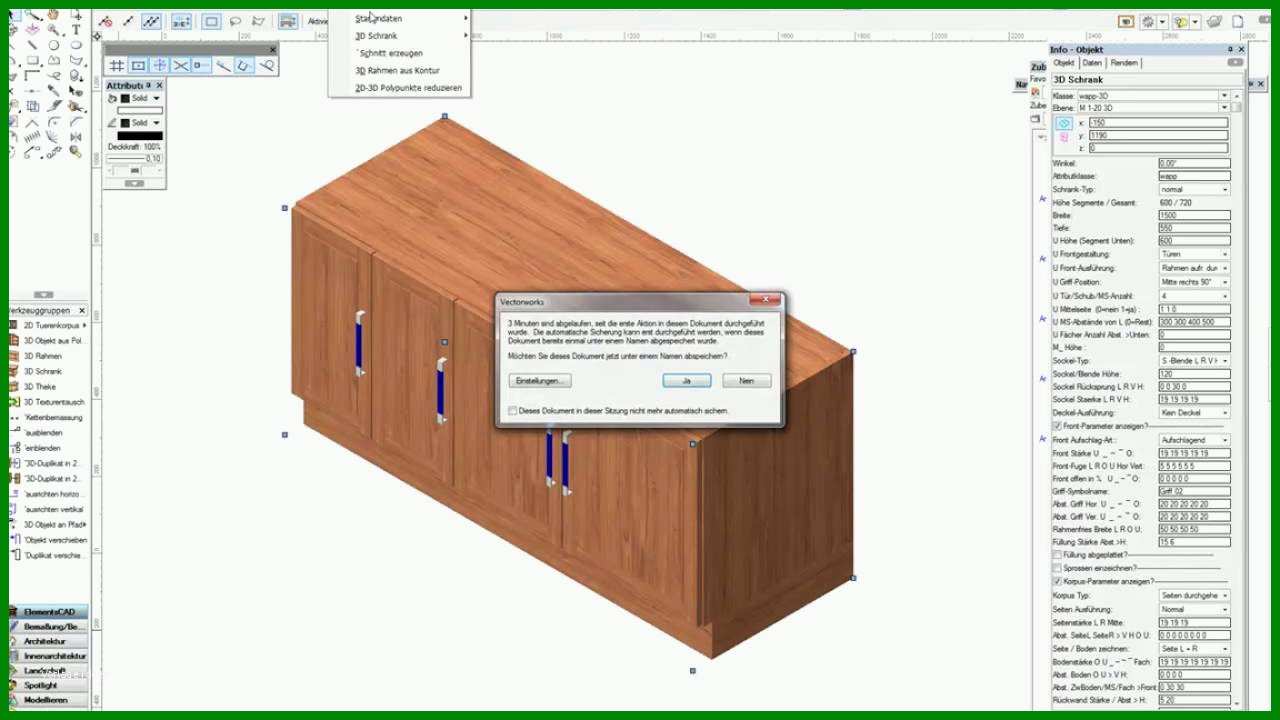Open the 'Architektur' tool set

(48, 641)
